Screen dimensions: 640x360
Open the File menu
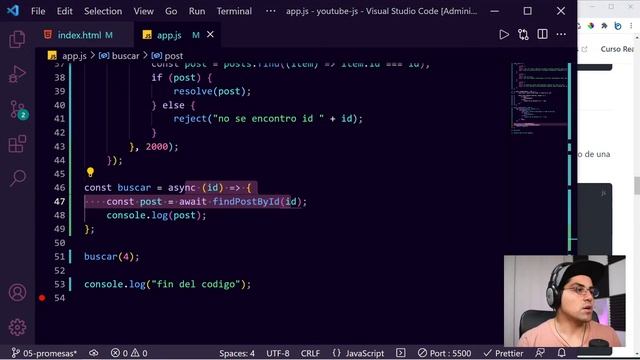point(38,11)
